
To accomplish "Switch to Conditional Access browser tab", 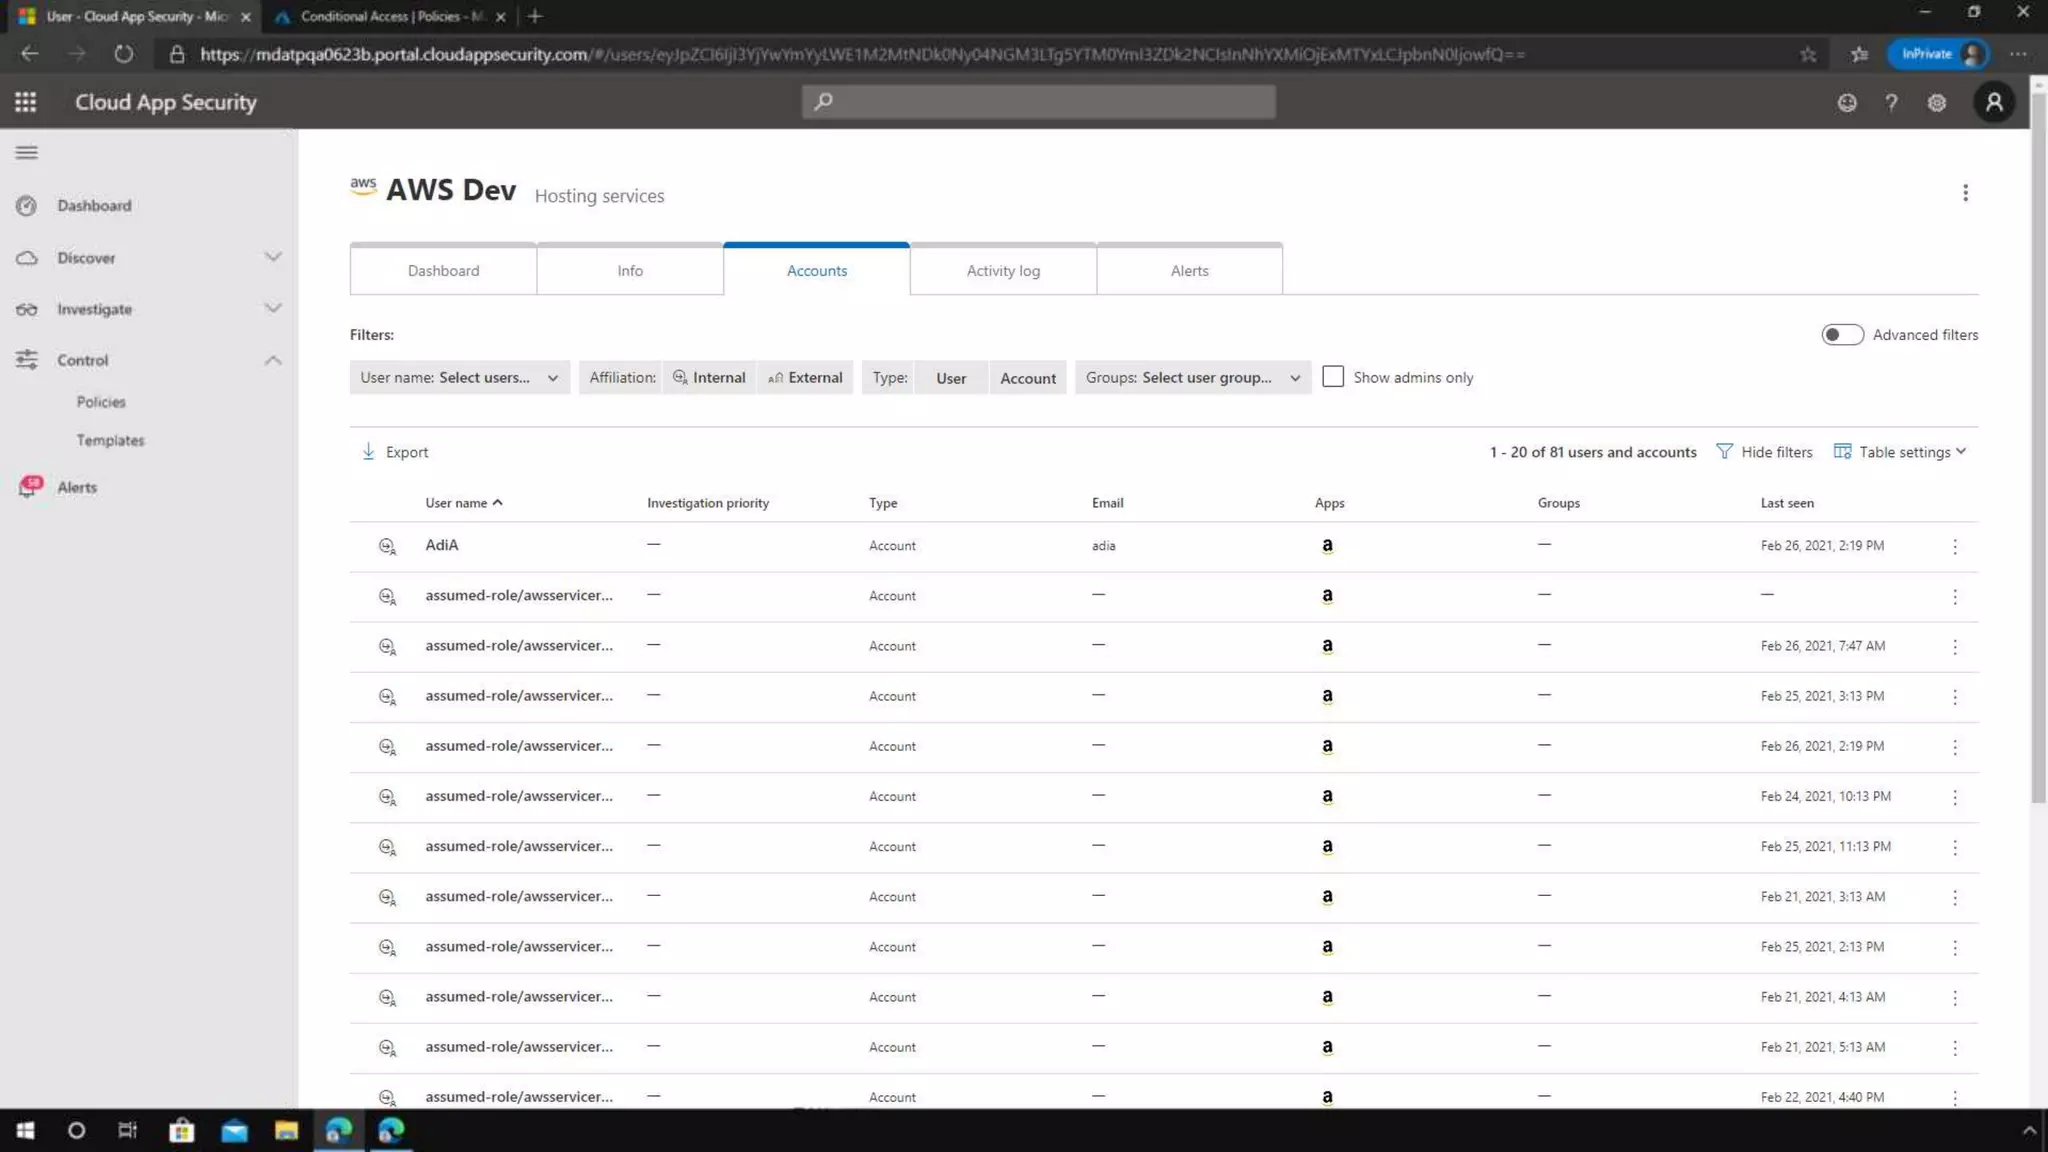I will [391, 16].
